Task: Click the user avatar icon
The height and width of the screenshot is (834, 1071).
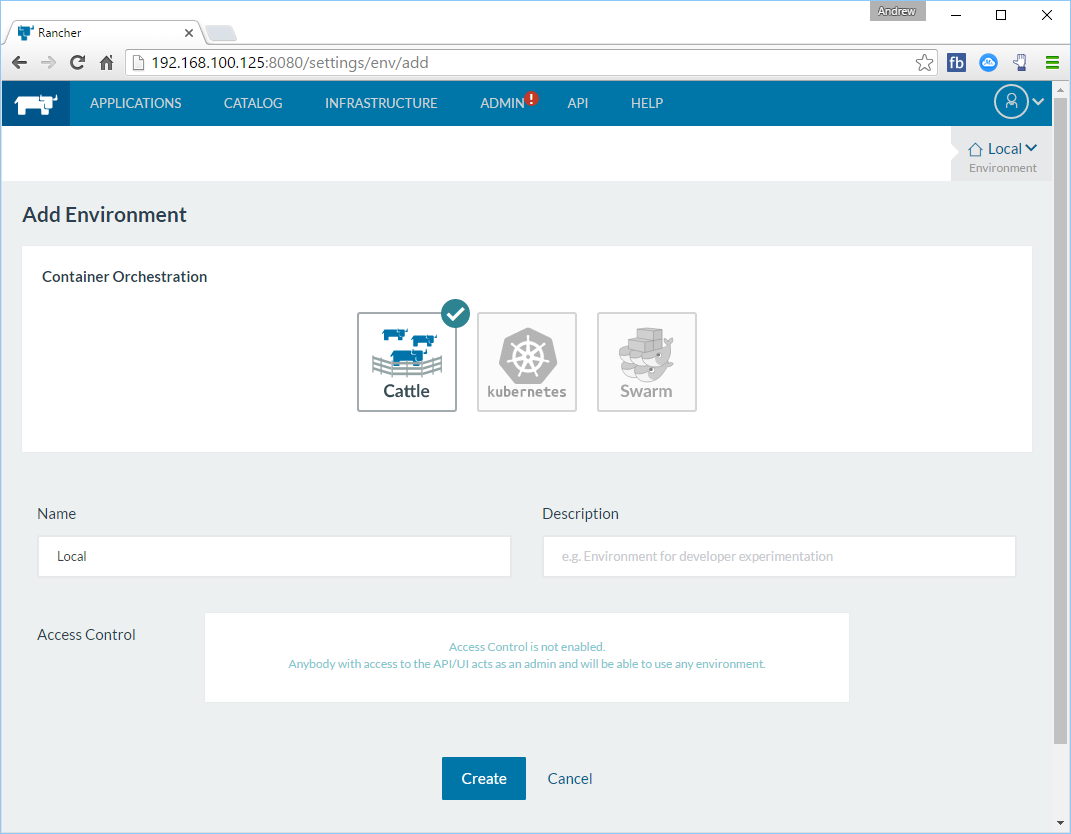Action: click(1010, 102)
